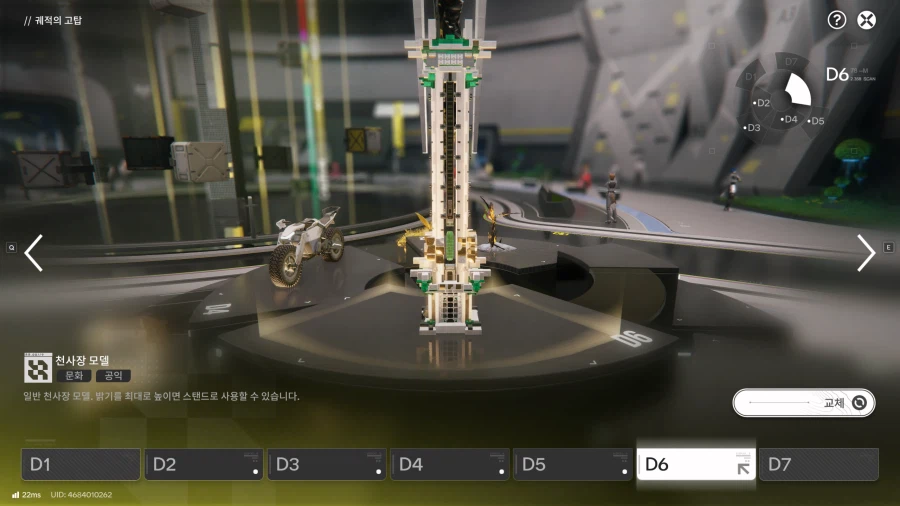Screen dimensions: 900x506
Task: Click the 교체 replace button
Action: (x=803, y=403)
